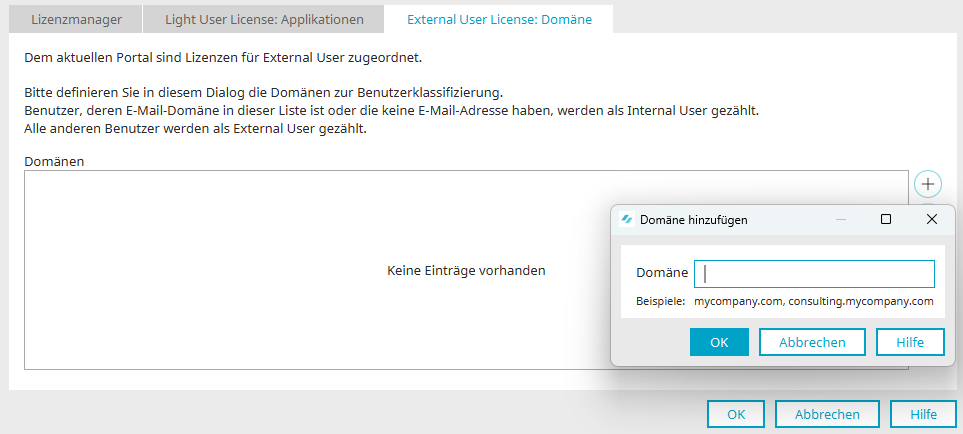Click Hilfe at the bottom of main window

pyautogui.click(x=923, y=414)
